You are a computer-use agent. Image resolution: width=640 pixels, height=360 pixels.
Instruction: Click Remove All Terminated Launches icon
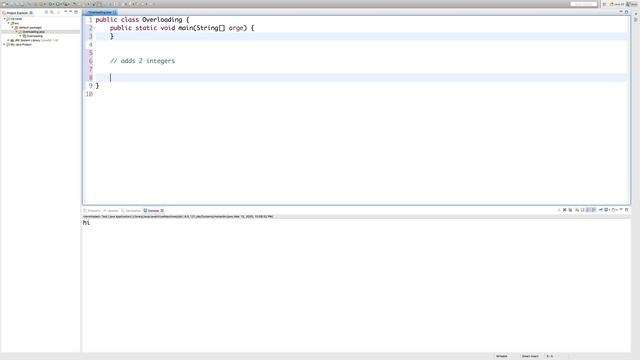click(x=571, y=210)
